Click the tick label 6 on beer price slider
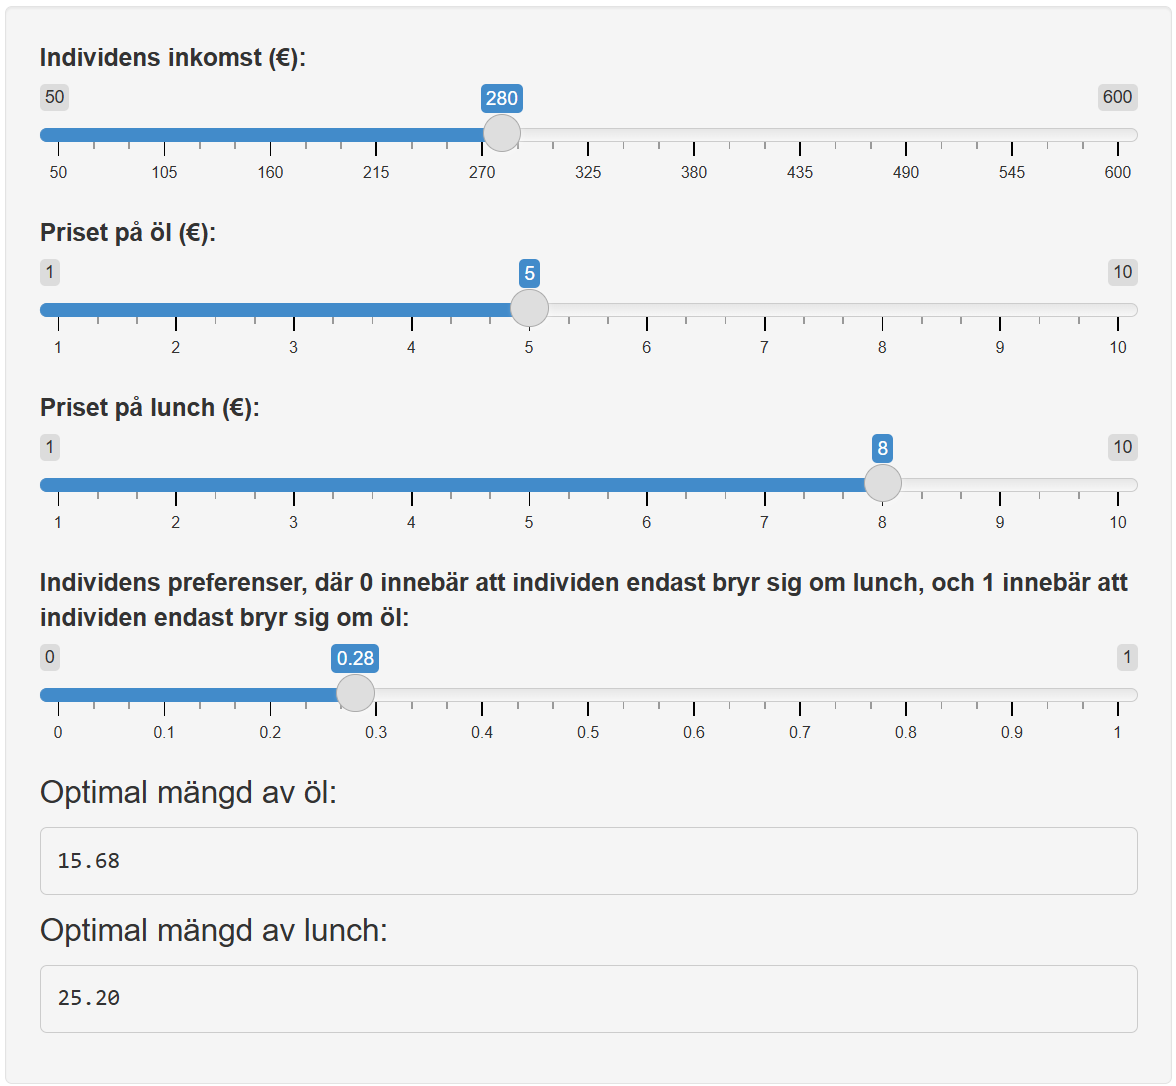The image size is (1176, 1086). pyautogui.click(x=647, y=348)
